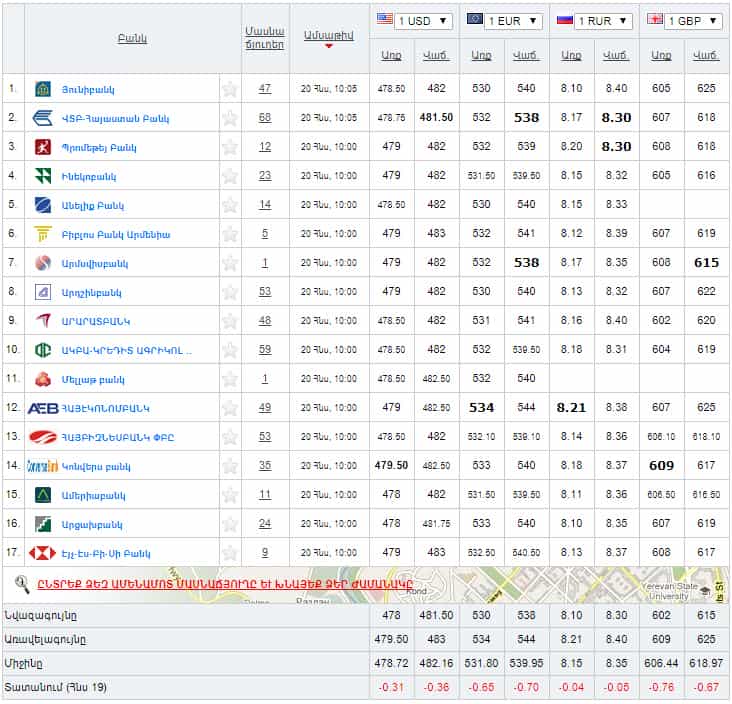Toggle favorite star for Յունիբանկ

pyautogui.click(x=230, y=89)
